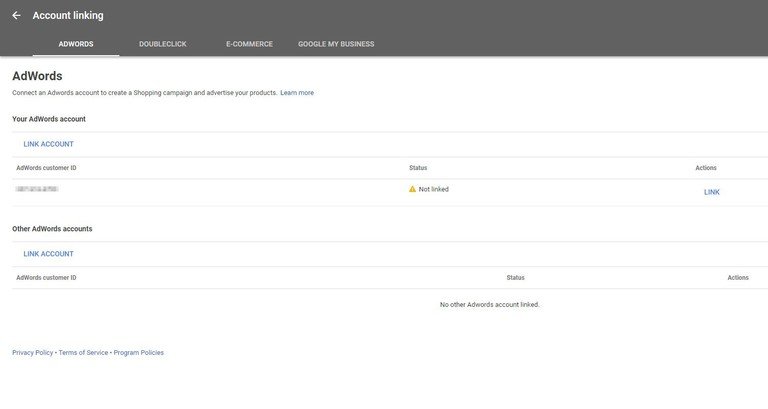Open the Program Policies link
768x409 pixels.
pyautogui.click(x=139, y=353)
